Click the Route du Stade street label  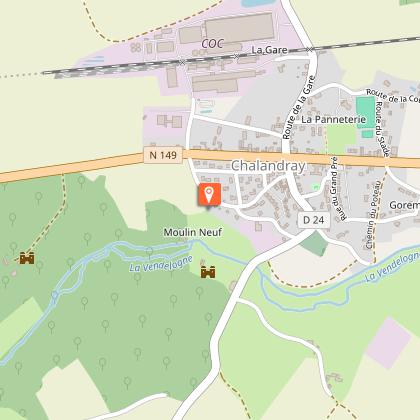click(382, 129)
